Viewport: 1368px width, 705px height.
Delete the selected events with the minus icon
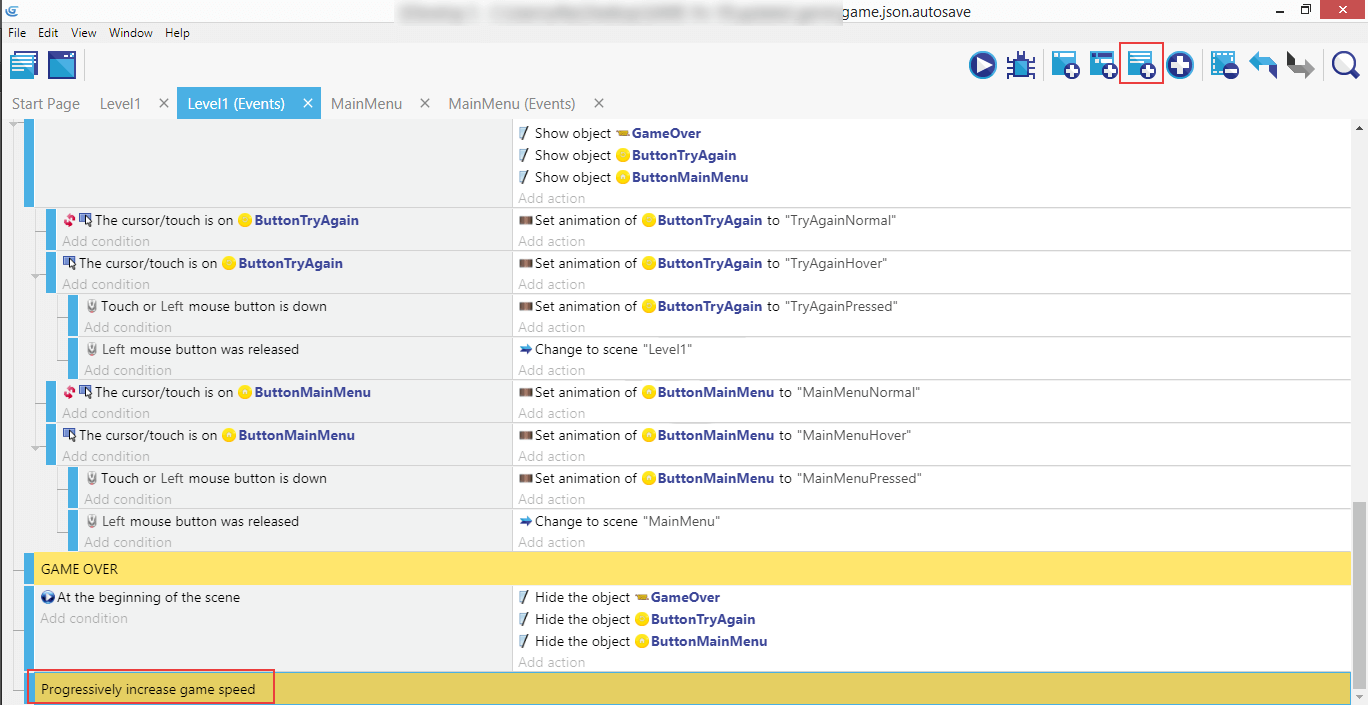(1224, 66)
